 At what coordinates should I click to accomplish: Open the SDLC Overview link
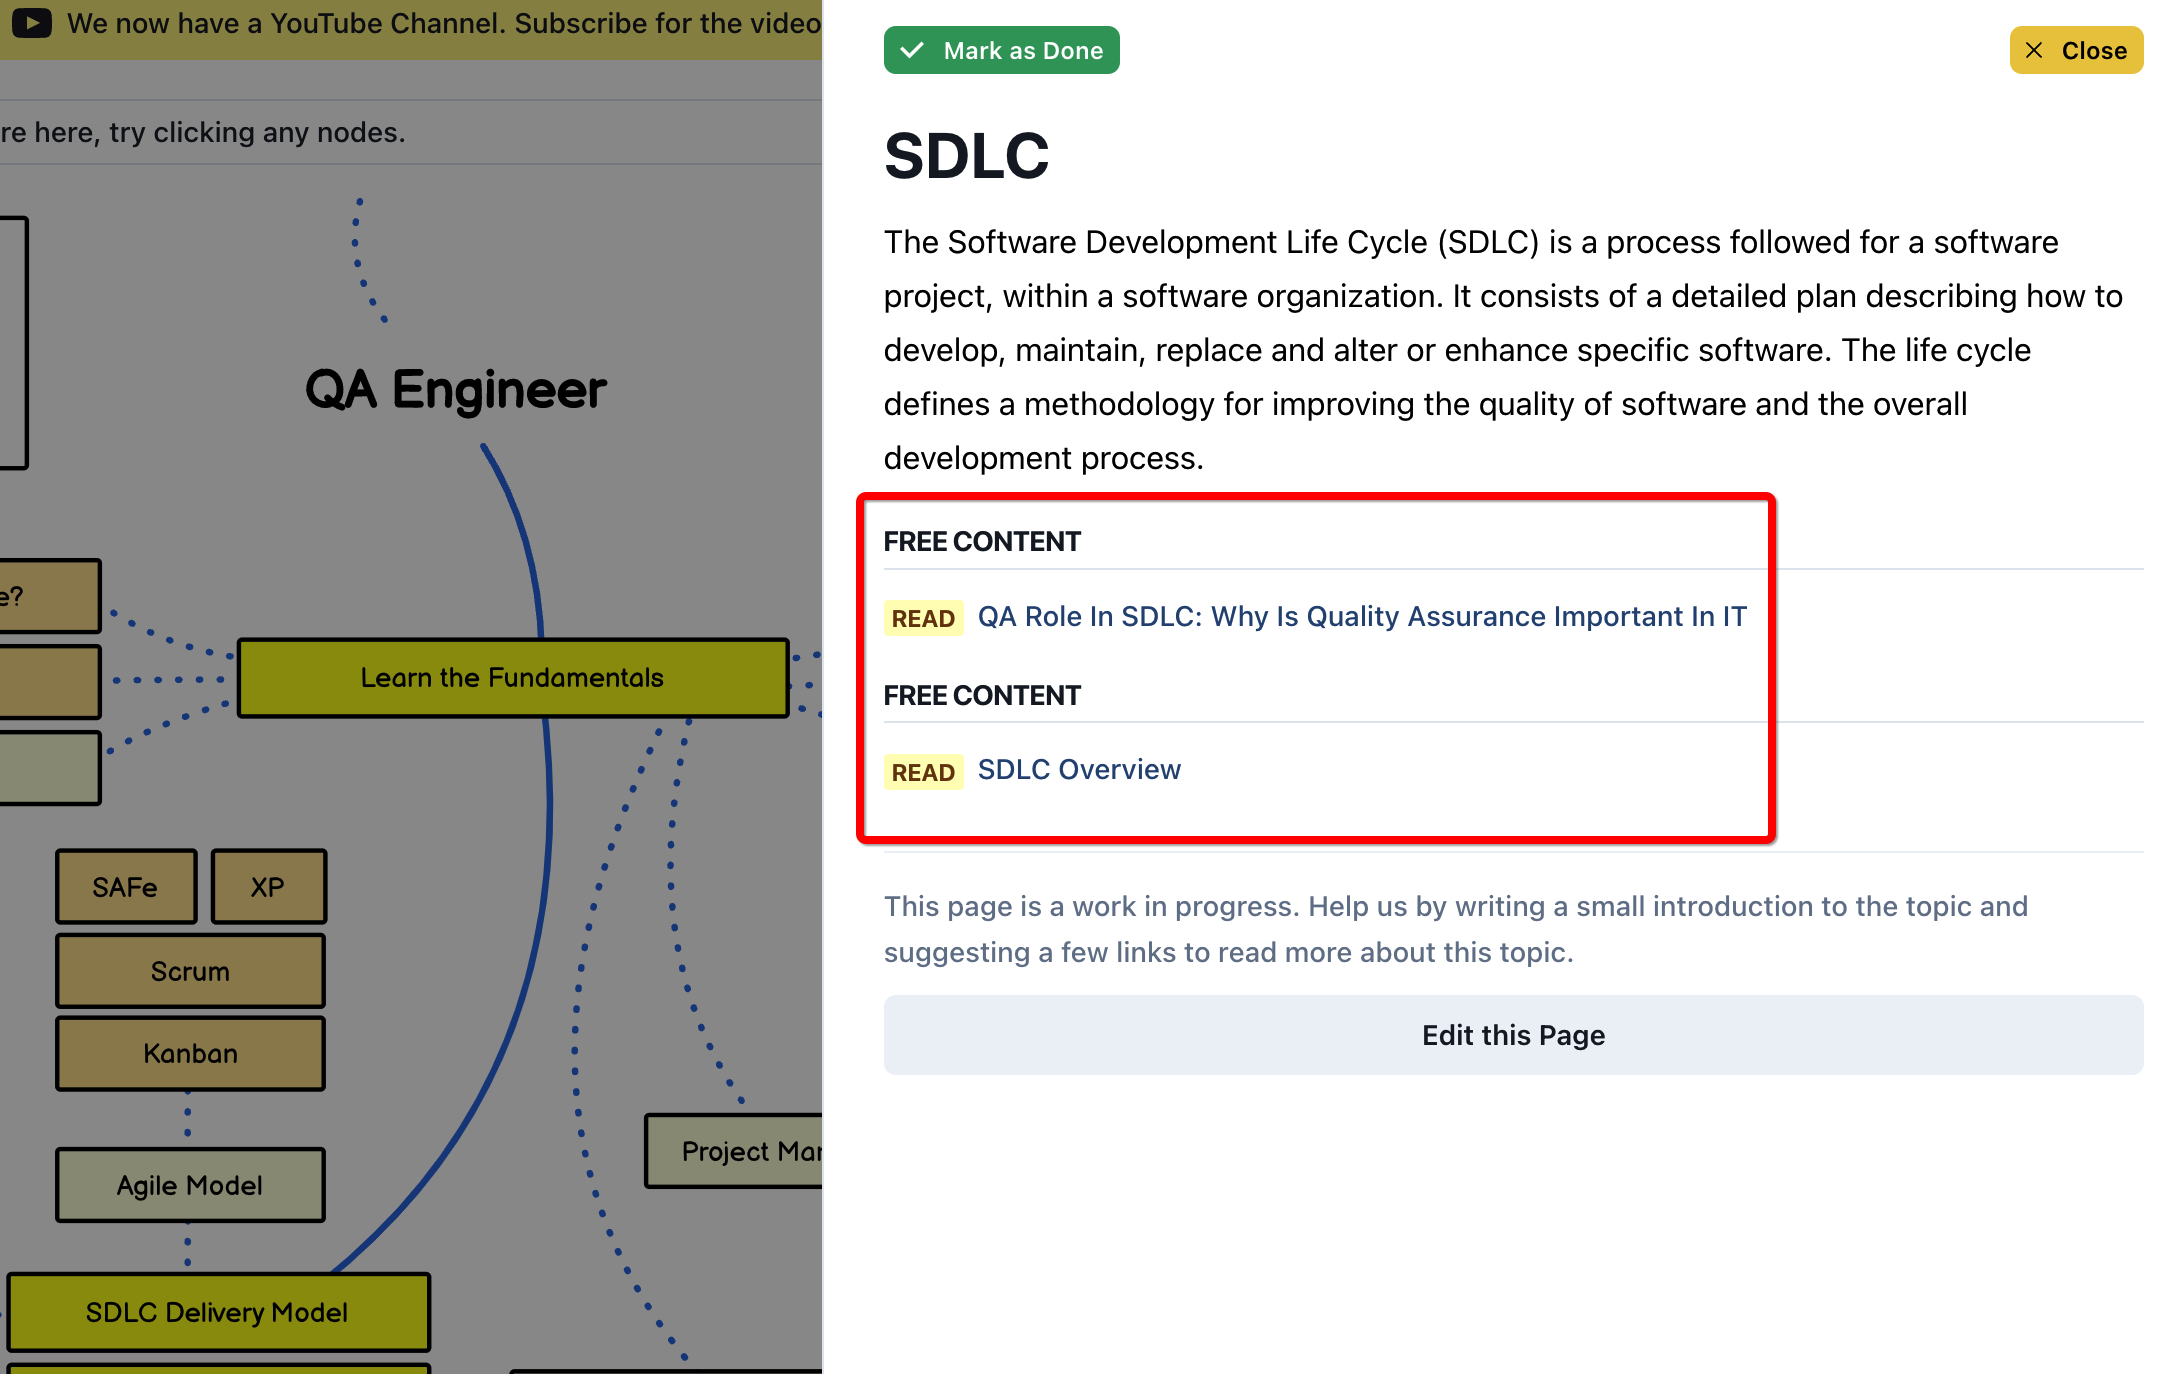1078,770
